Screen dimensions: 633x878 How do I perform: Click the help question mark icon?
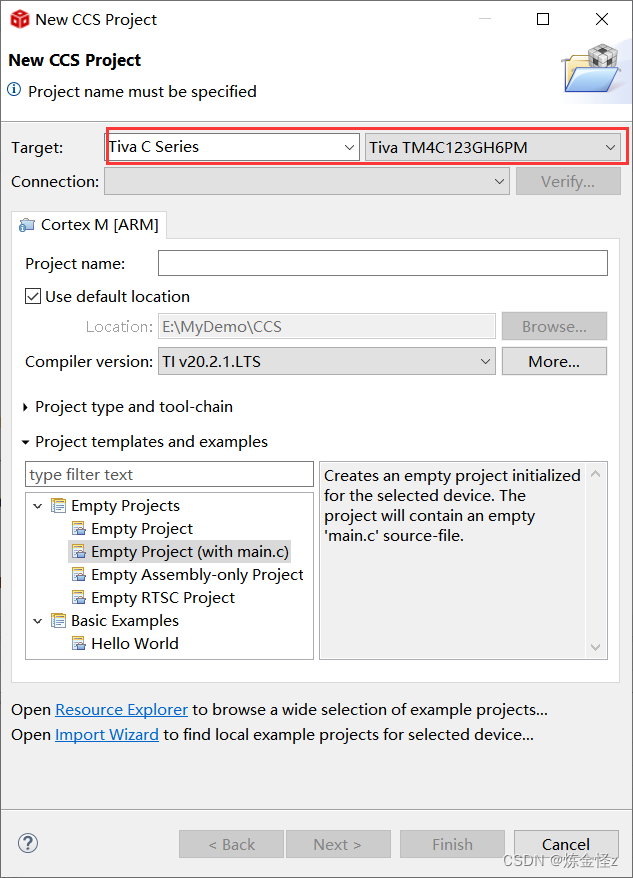tap(27, 843)
